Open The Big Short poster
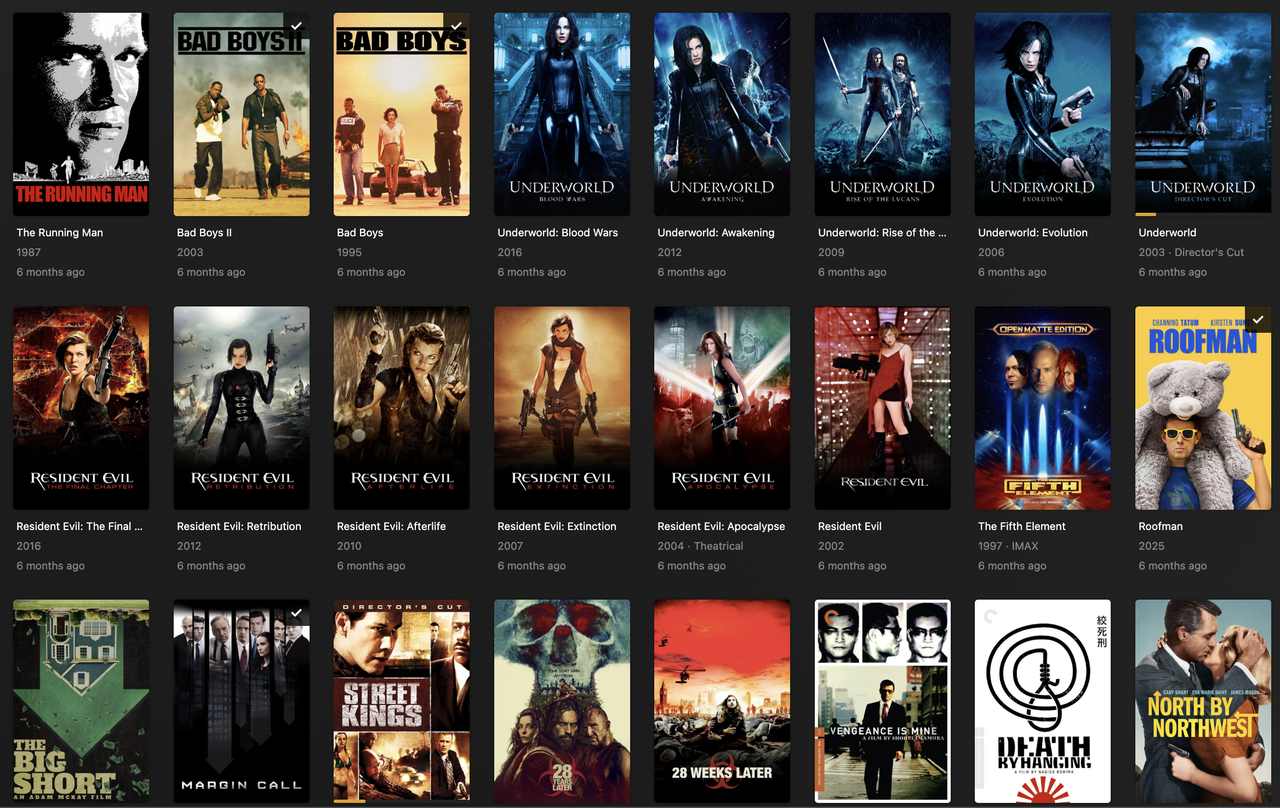Screen dimensions: 1280x808 [x=81, y=701]
